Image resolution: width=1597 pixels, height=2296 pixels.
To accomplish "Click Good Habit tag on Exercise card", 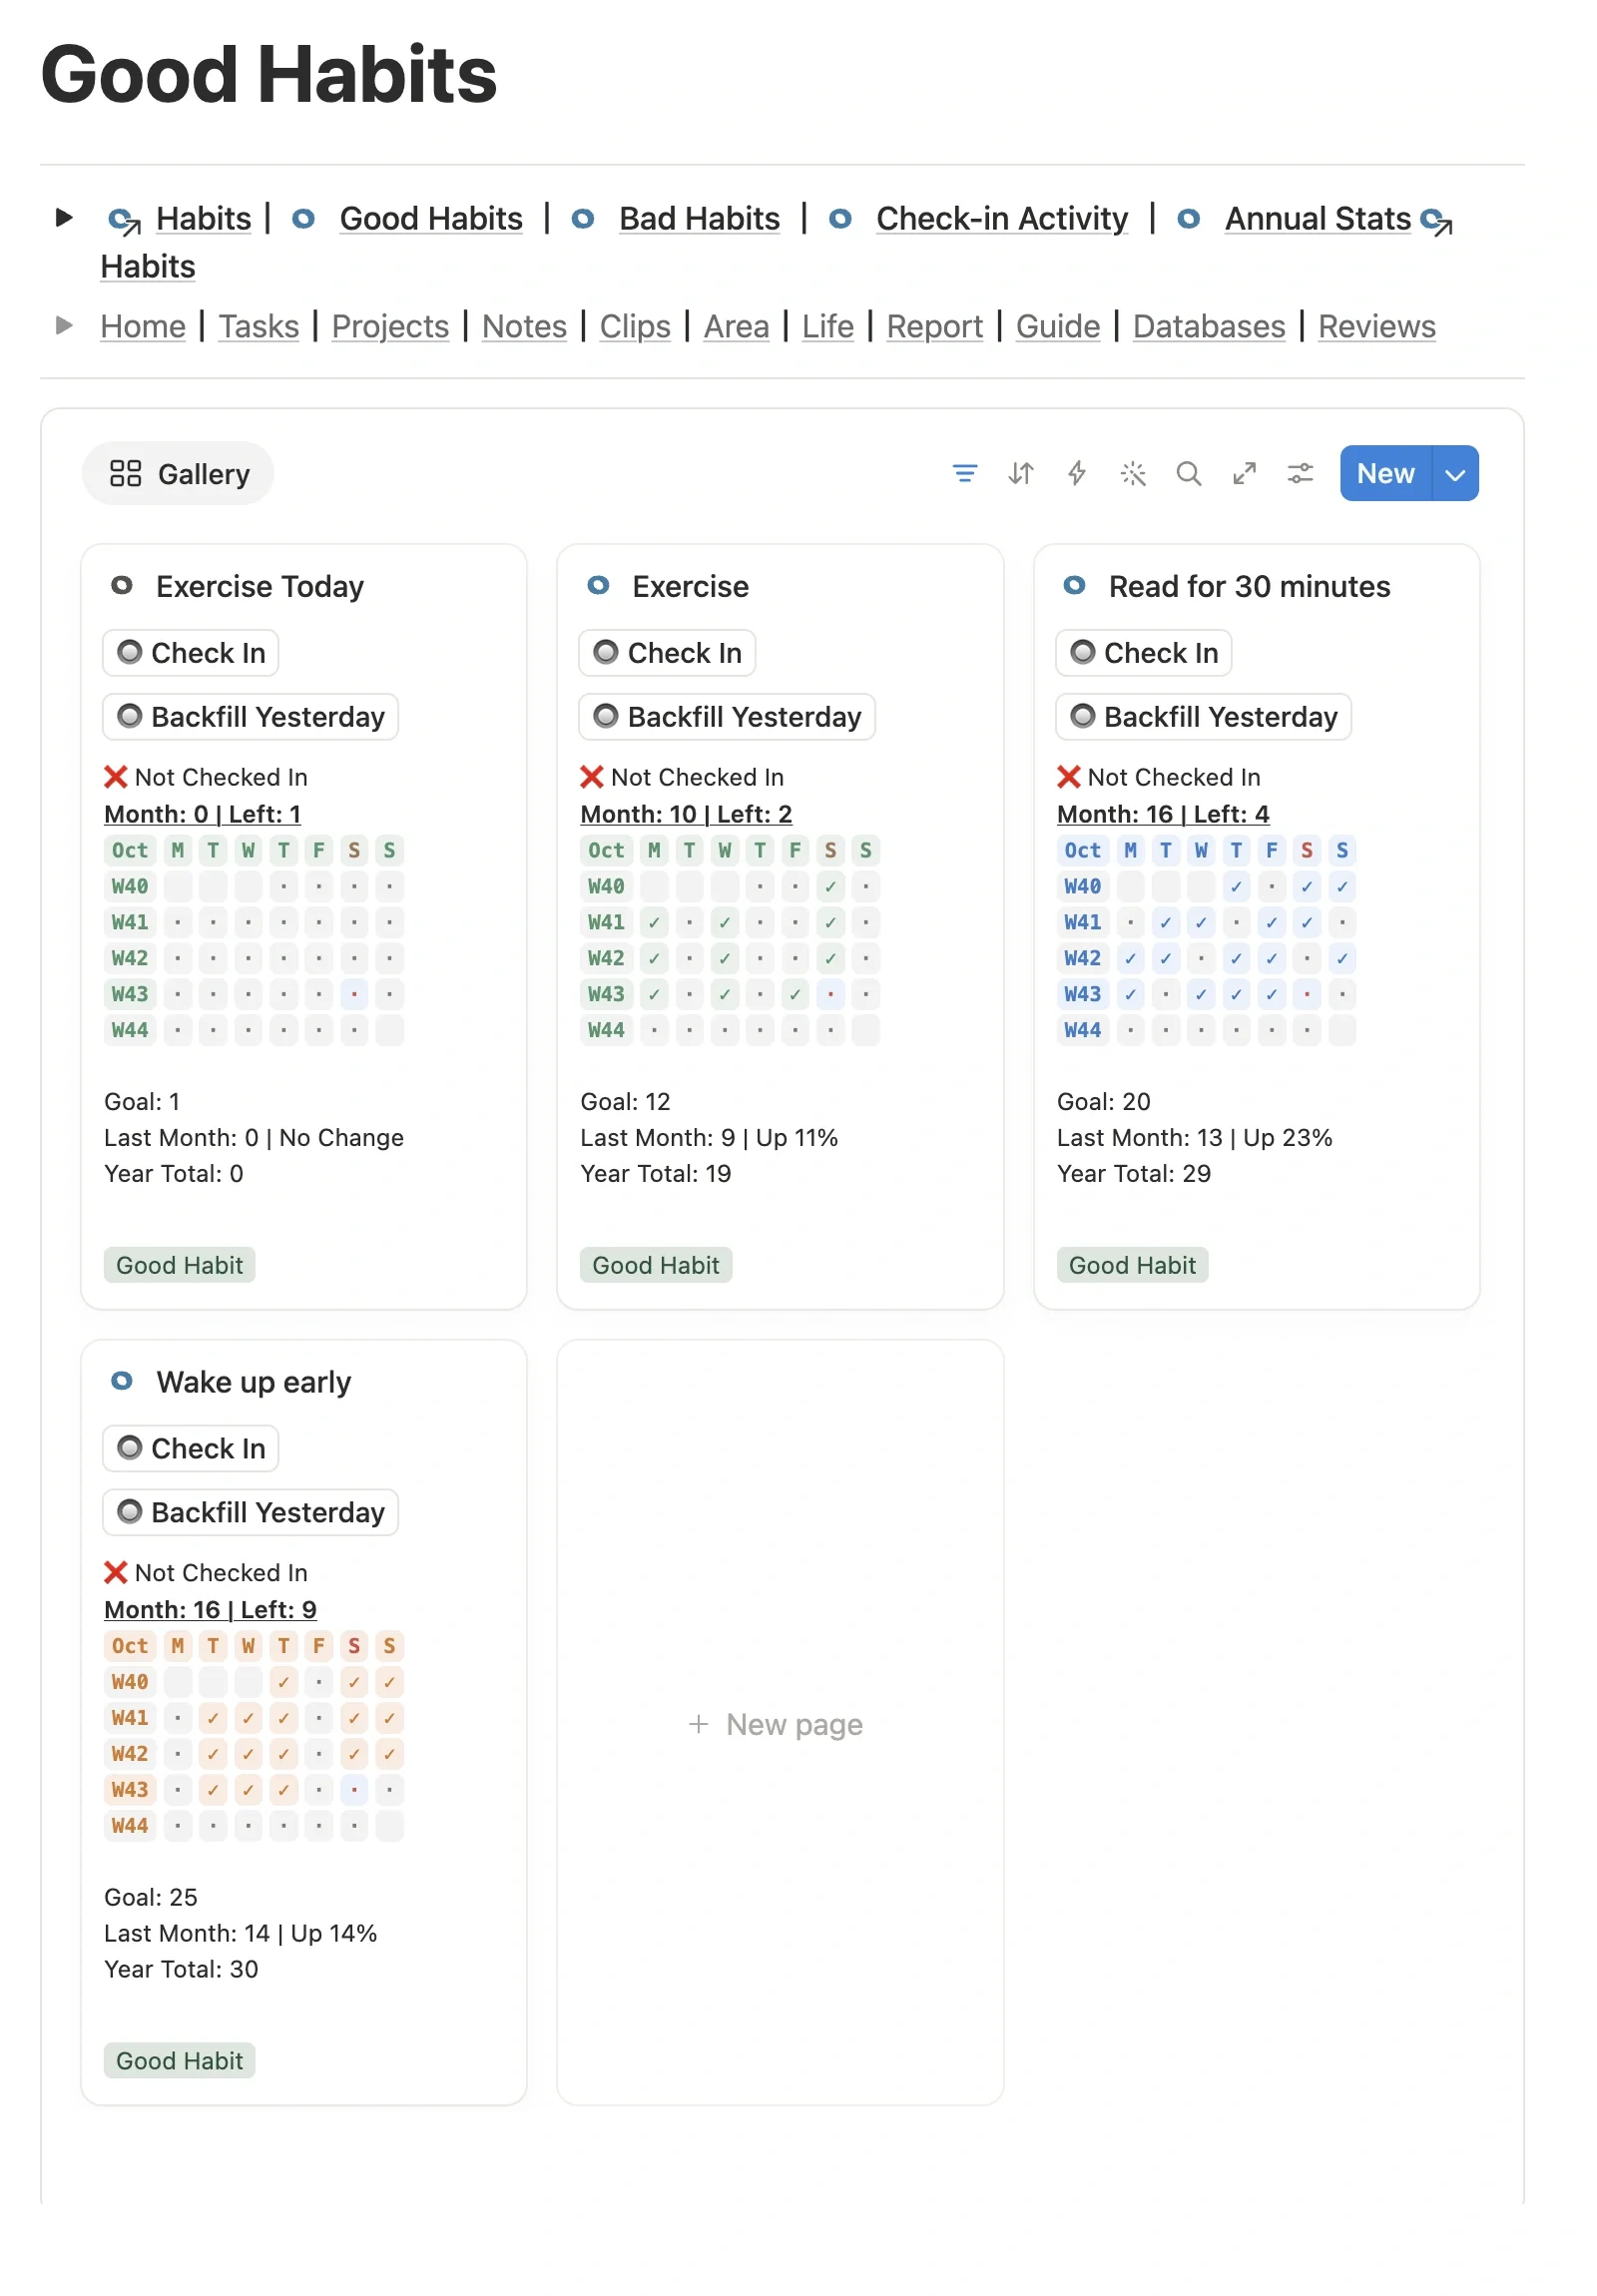I will point(655,1265).
